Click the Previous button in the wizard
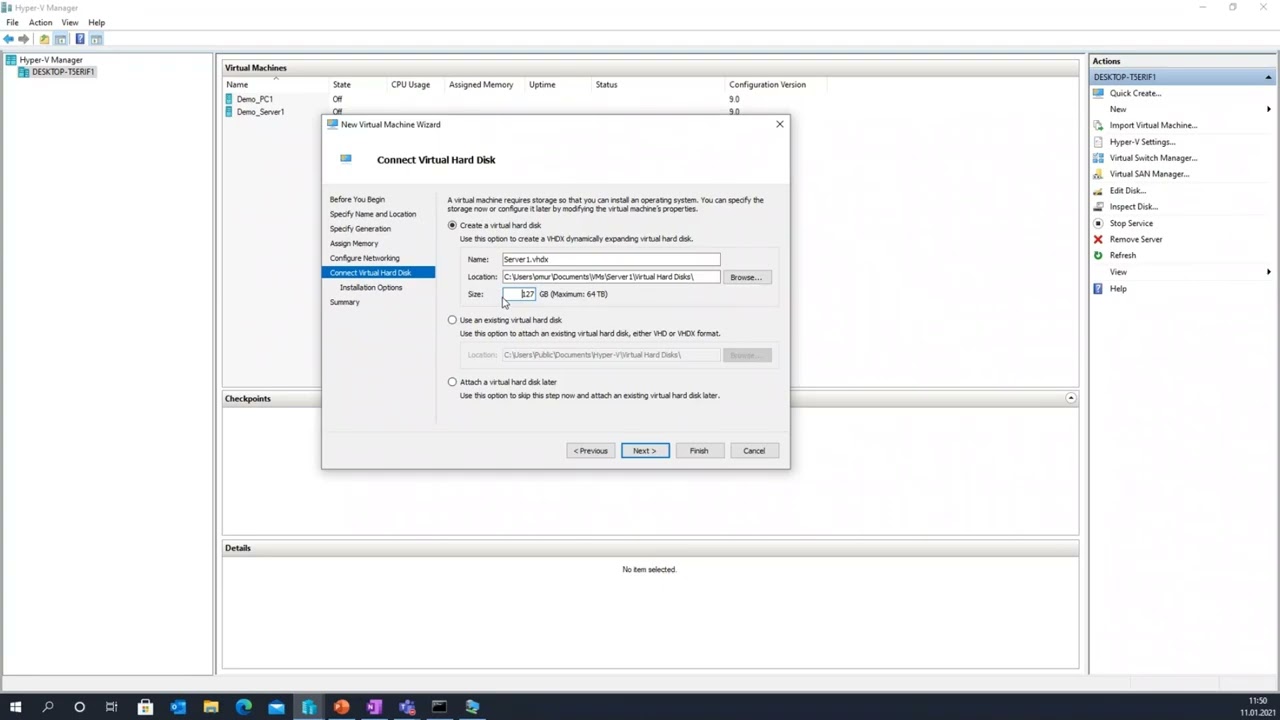Screen dimensions: 1280x720 pos(590,451)
